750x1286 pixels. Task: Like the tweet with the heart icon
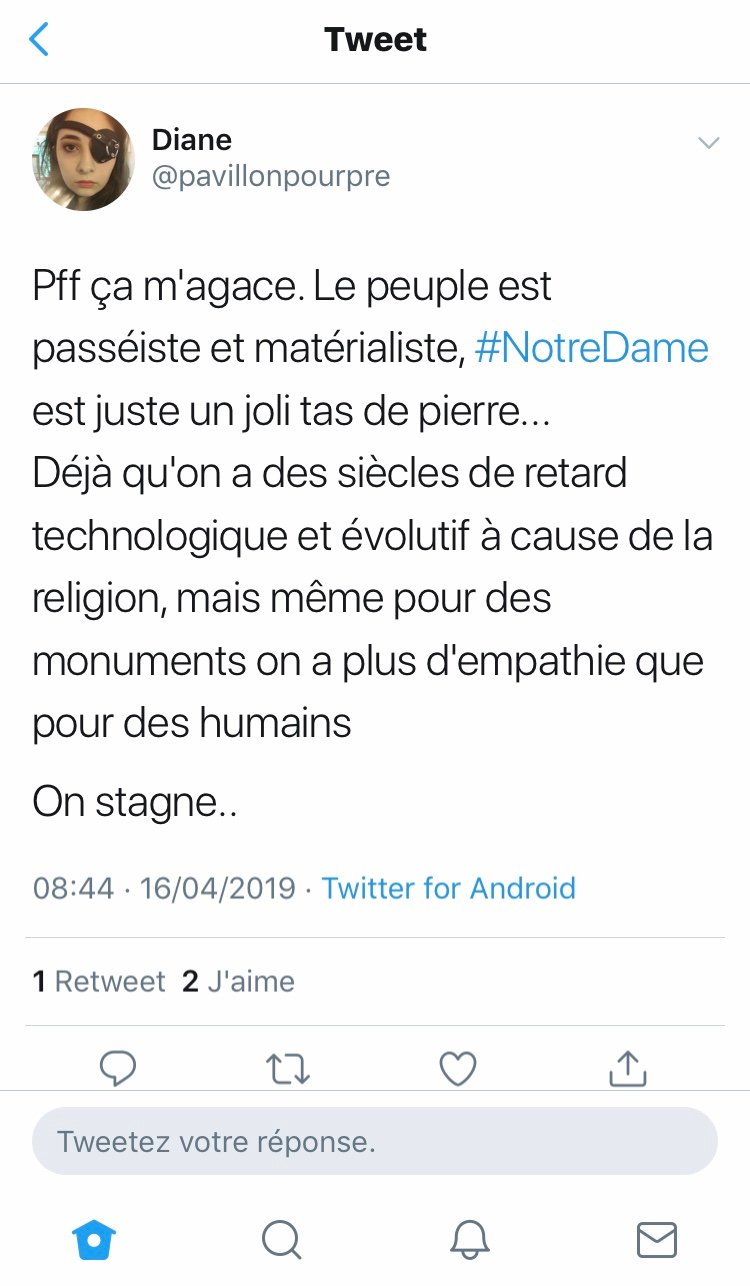tap(458, 1068)
